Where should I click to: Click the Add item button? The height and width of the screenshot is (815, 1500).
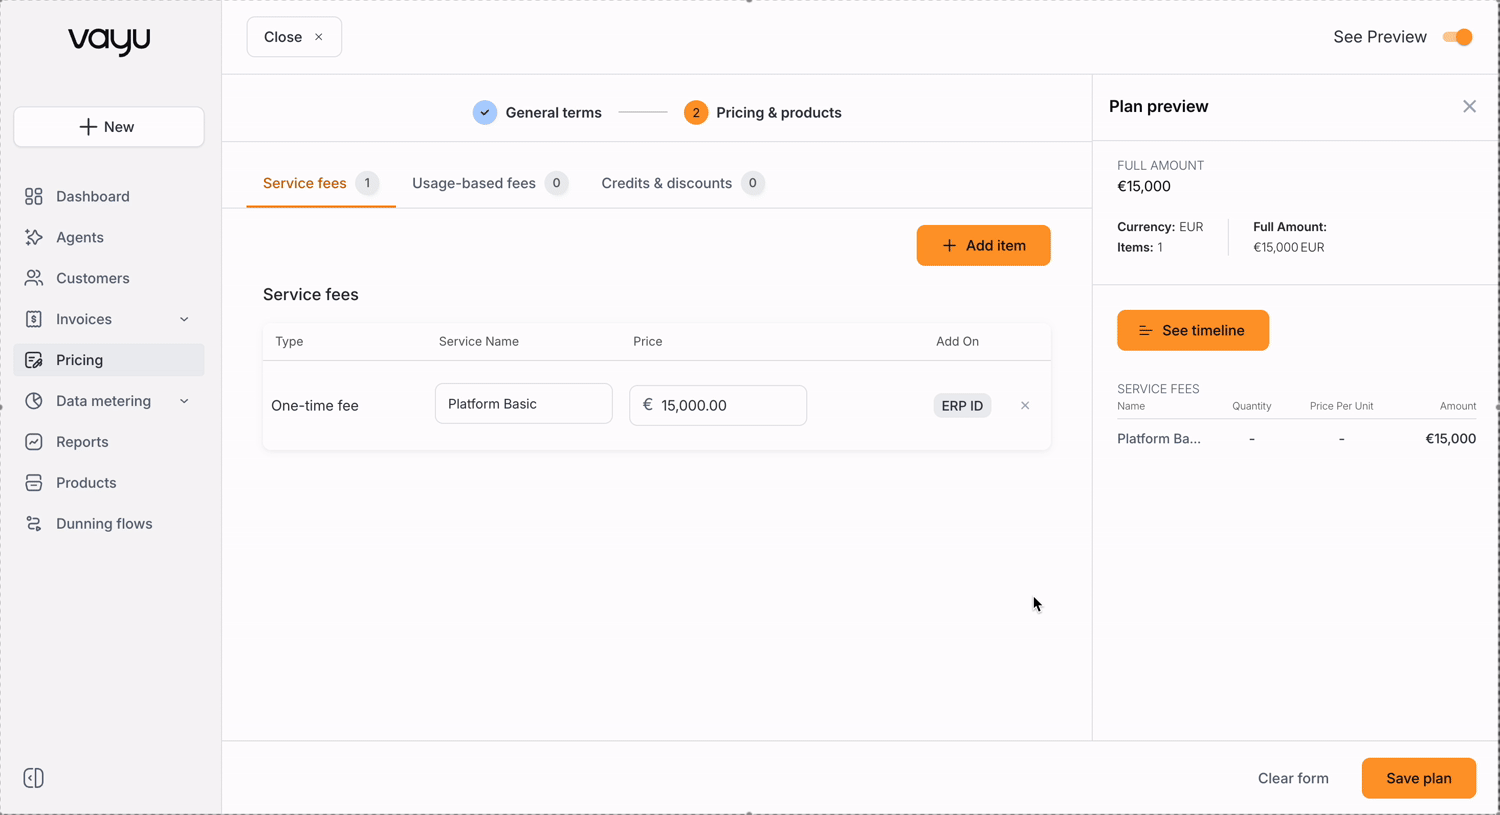coord(983,245)
